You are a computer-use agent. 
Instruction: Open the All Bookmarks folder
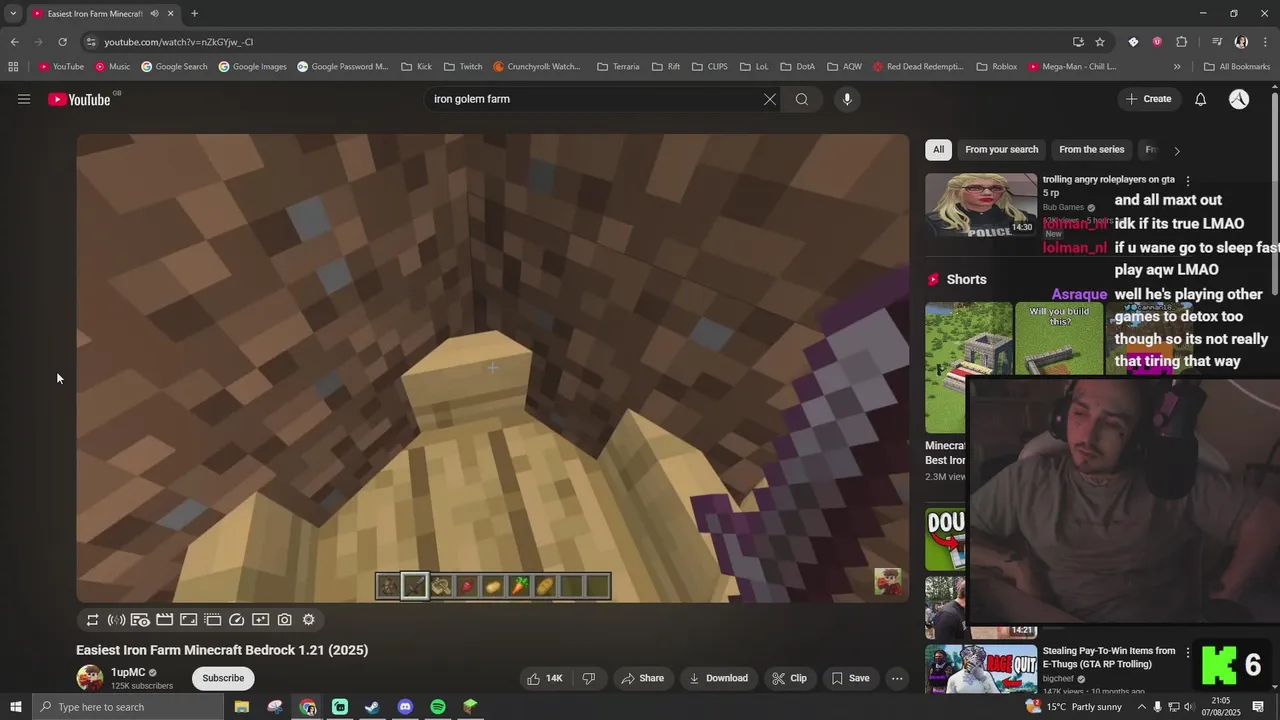(x=1237, y=67)
